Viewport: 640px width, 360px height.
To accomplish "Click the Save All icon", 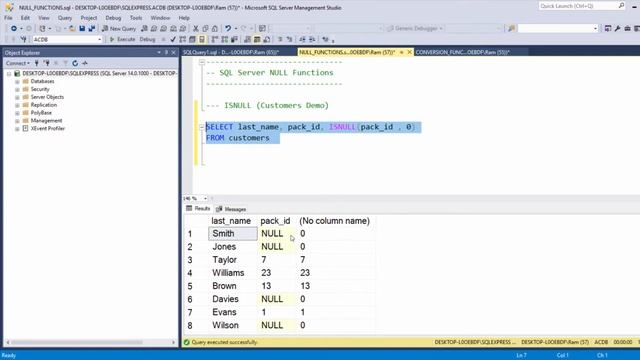I will click(x=92, y=29).
